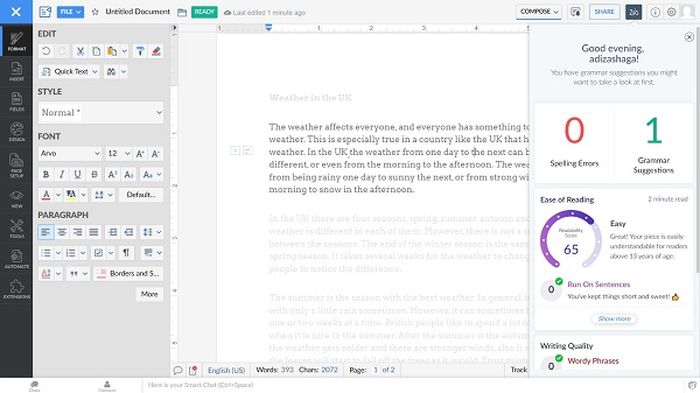
Task: Favorite the document with star icon
Action: pos(95,12)
